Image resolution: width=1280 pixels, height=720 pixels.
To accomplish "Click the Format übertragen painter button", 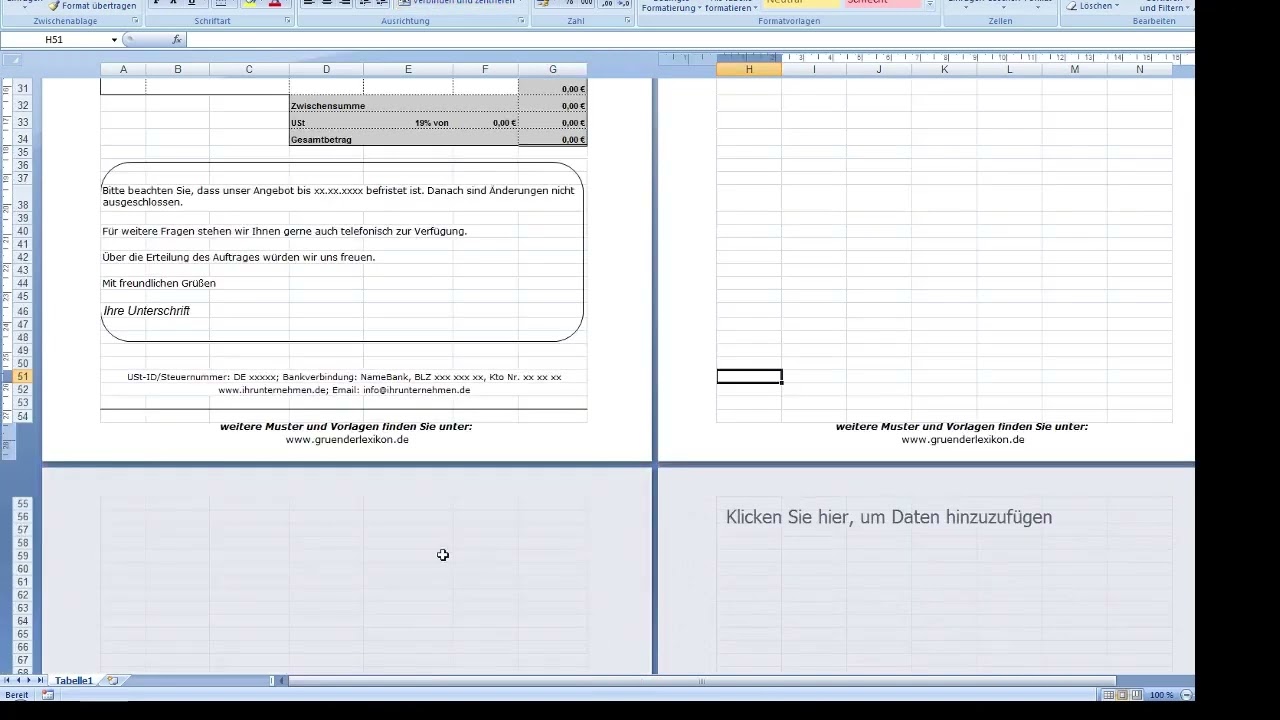I will coord(93,5).
